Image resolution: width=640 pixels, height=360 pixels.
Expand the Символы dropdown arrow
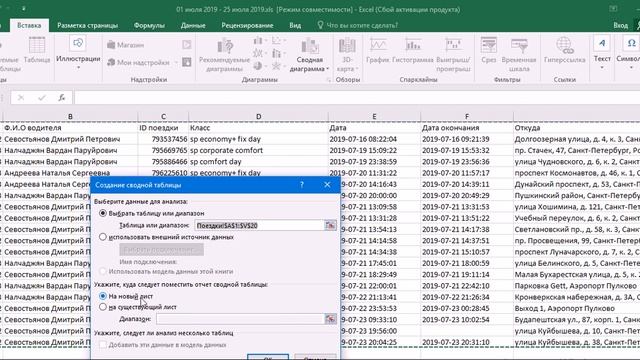(x=631, y=68)
